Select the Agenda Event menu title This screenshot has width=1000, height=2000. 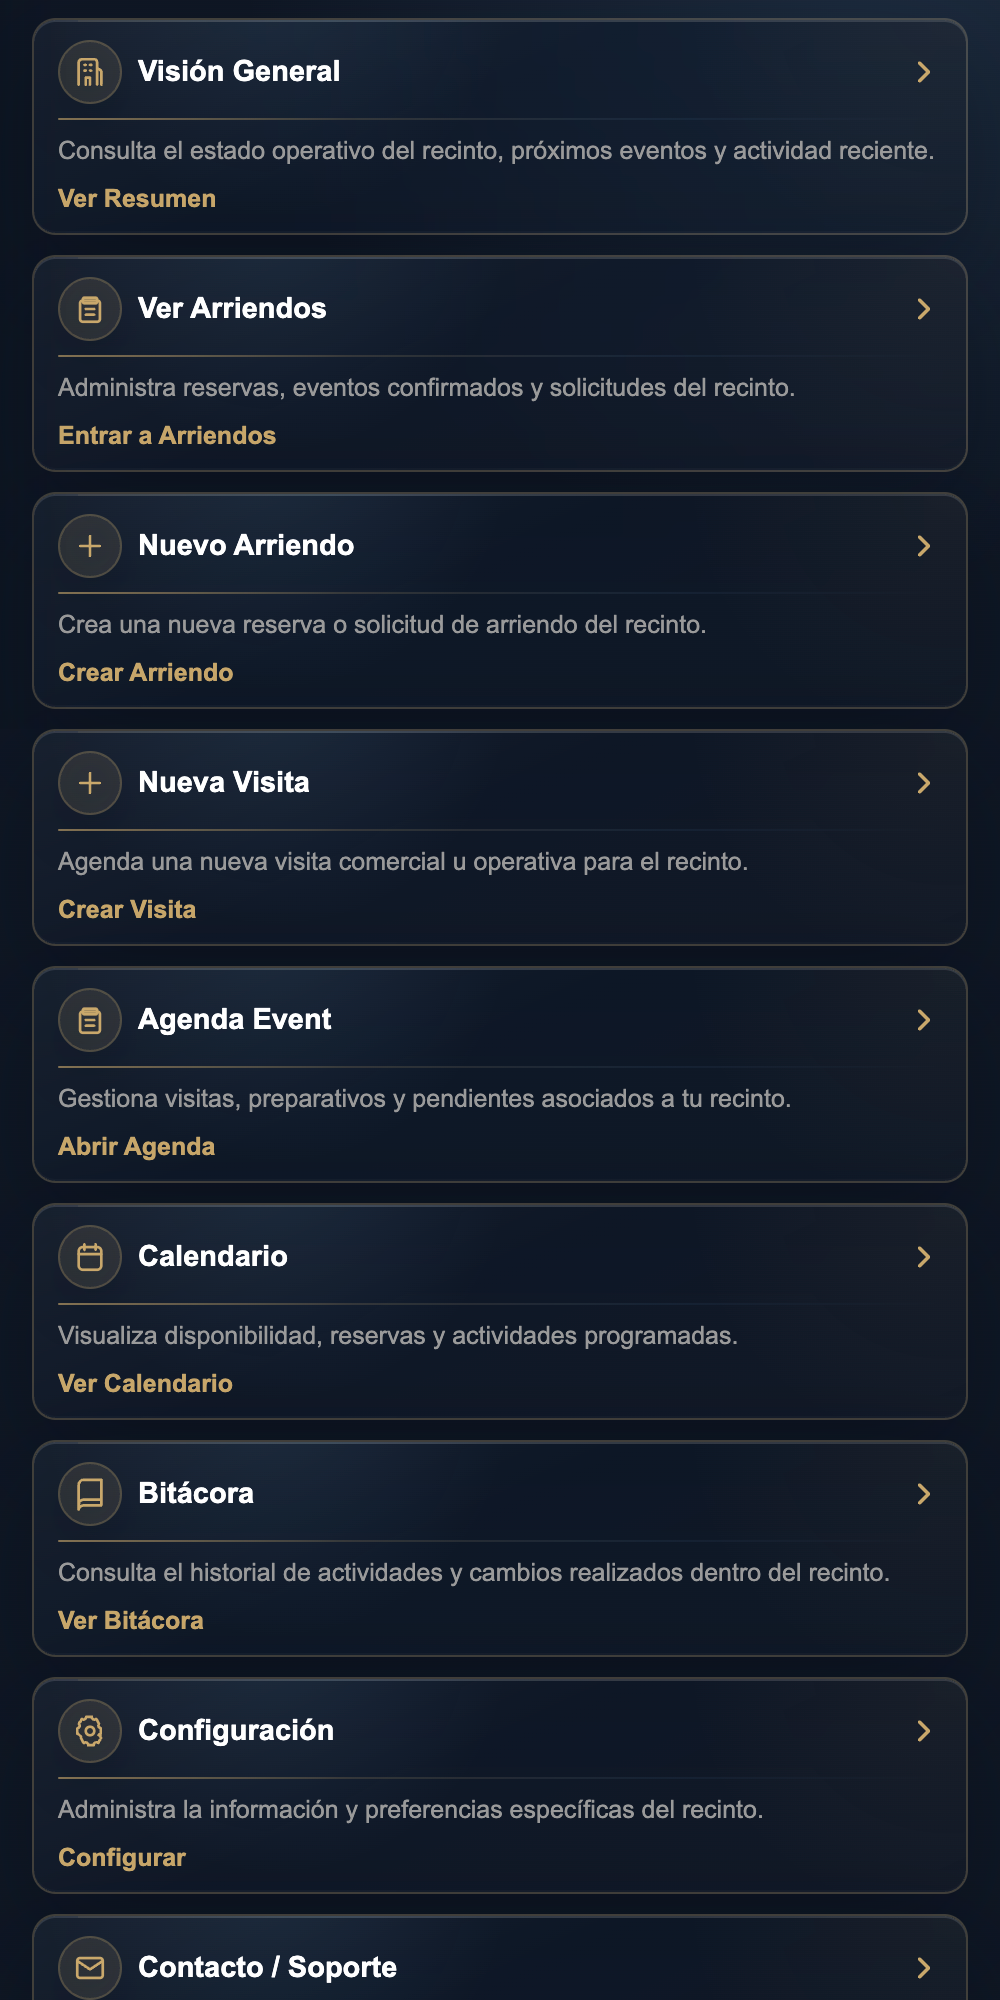pyautogui.click(x=235, y=1019)
